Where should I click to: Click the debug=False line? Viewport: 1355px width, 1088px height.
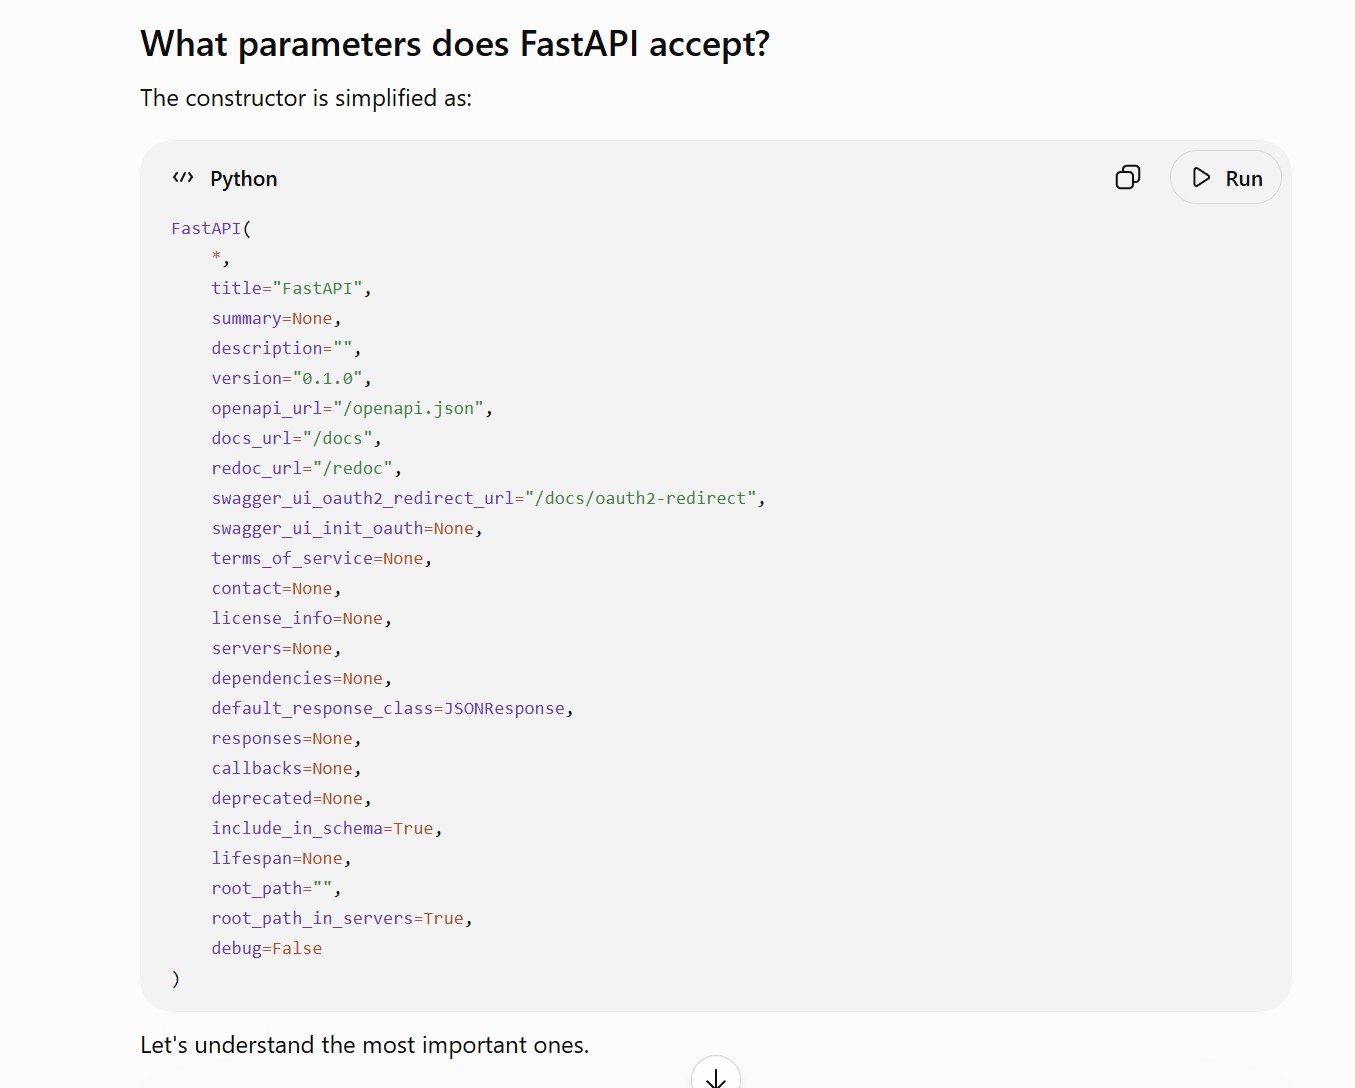tap(267, 948)
